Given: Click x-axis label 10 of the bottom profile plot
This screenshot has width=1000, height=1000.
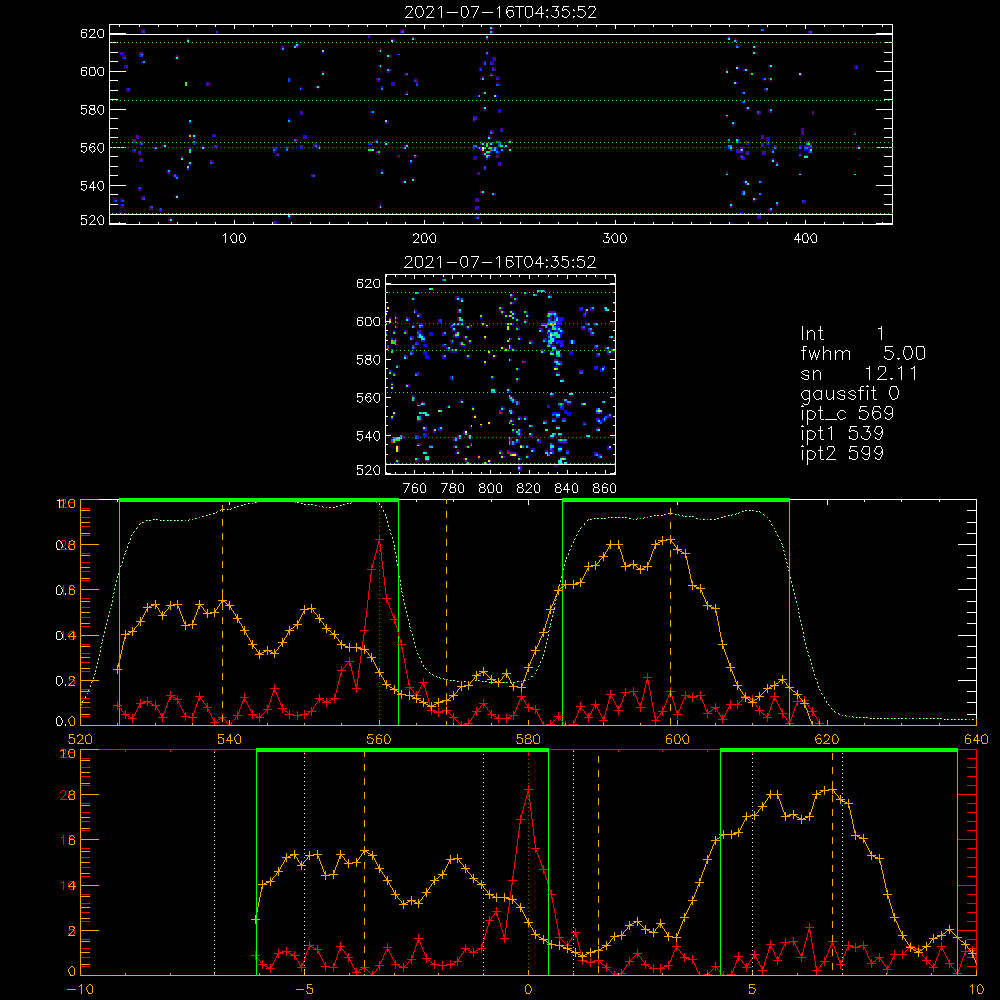Looking at the screenshot, I should click(976, 990).
